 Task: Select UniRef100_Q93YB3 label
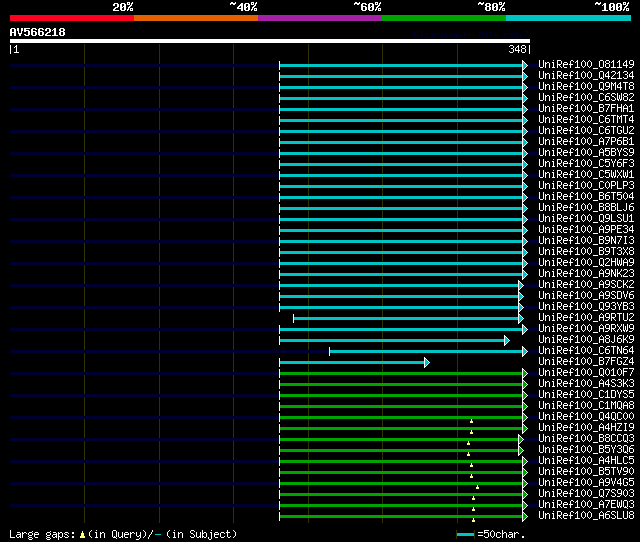(x=586, y=307)
